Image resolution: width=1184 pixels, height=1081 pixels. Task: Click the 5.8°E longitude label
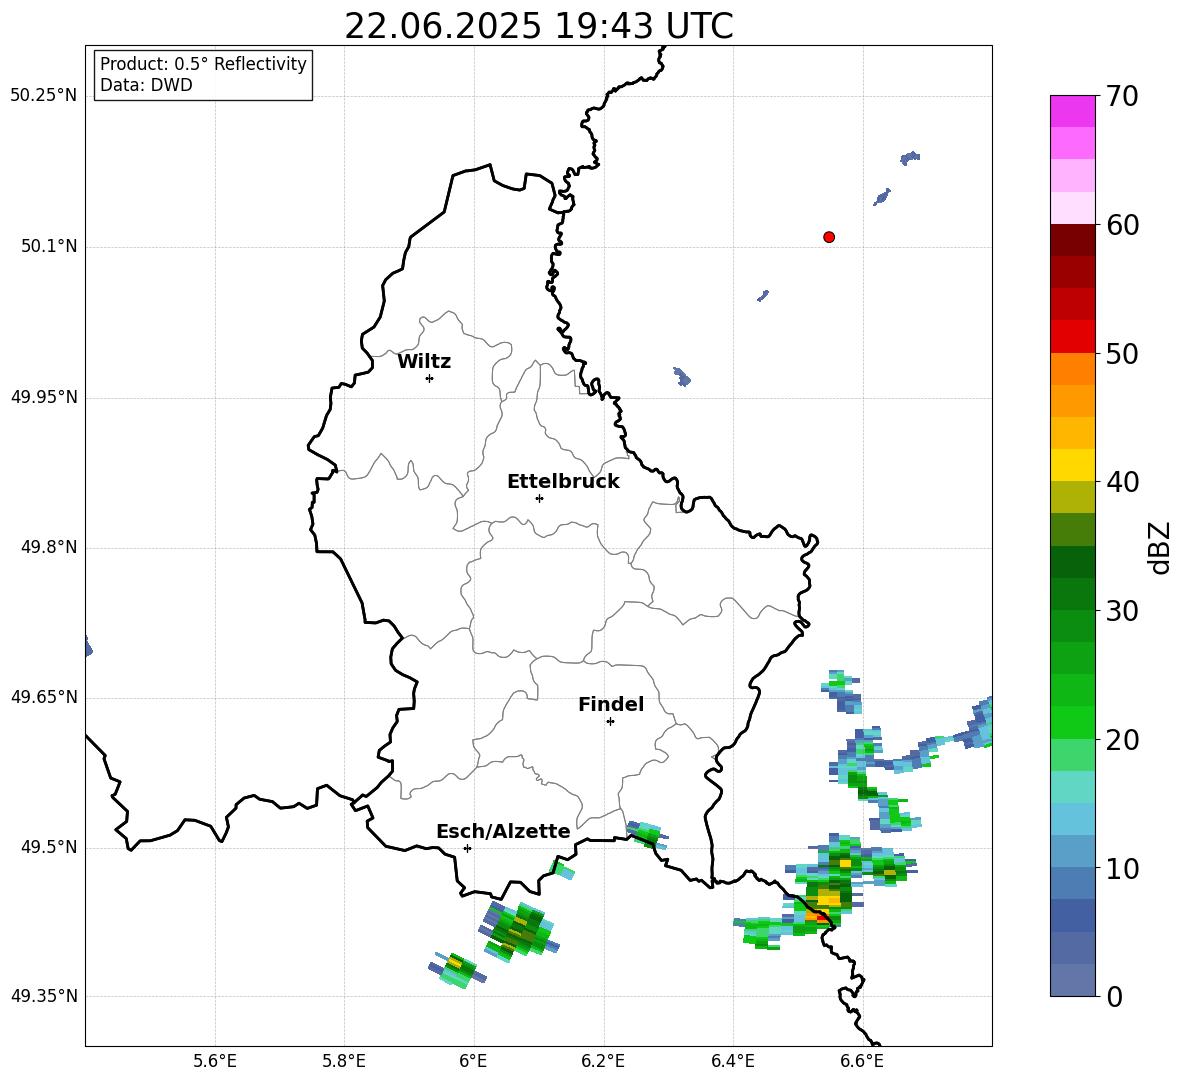click(344, 1061)
